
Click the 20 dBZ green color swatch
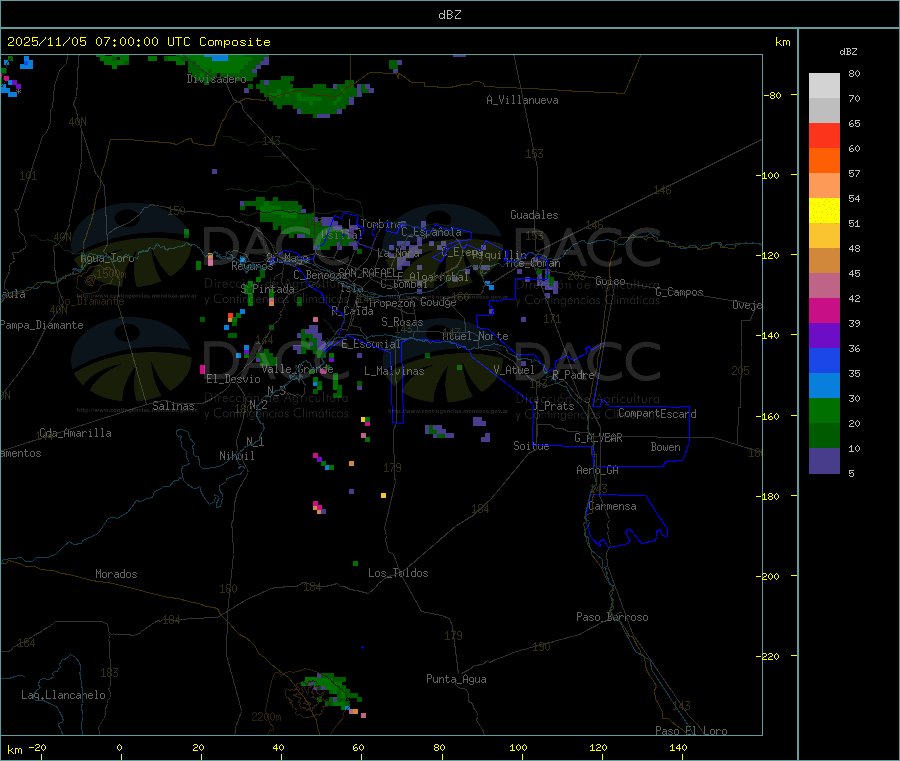[x=824, y=410]
